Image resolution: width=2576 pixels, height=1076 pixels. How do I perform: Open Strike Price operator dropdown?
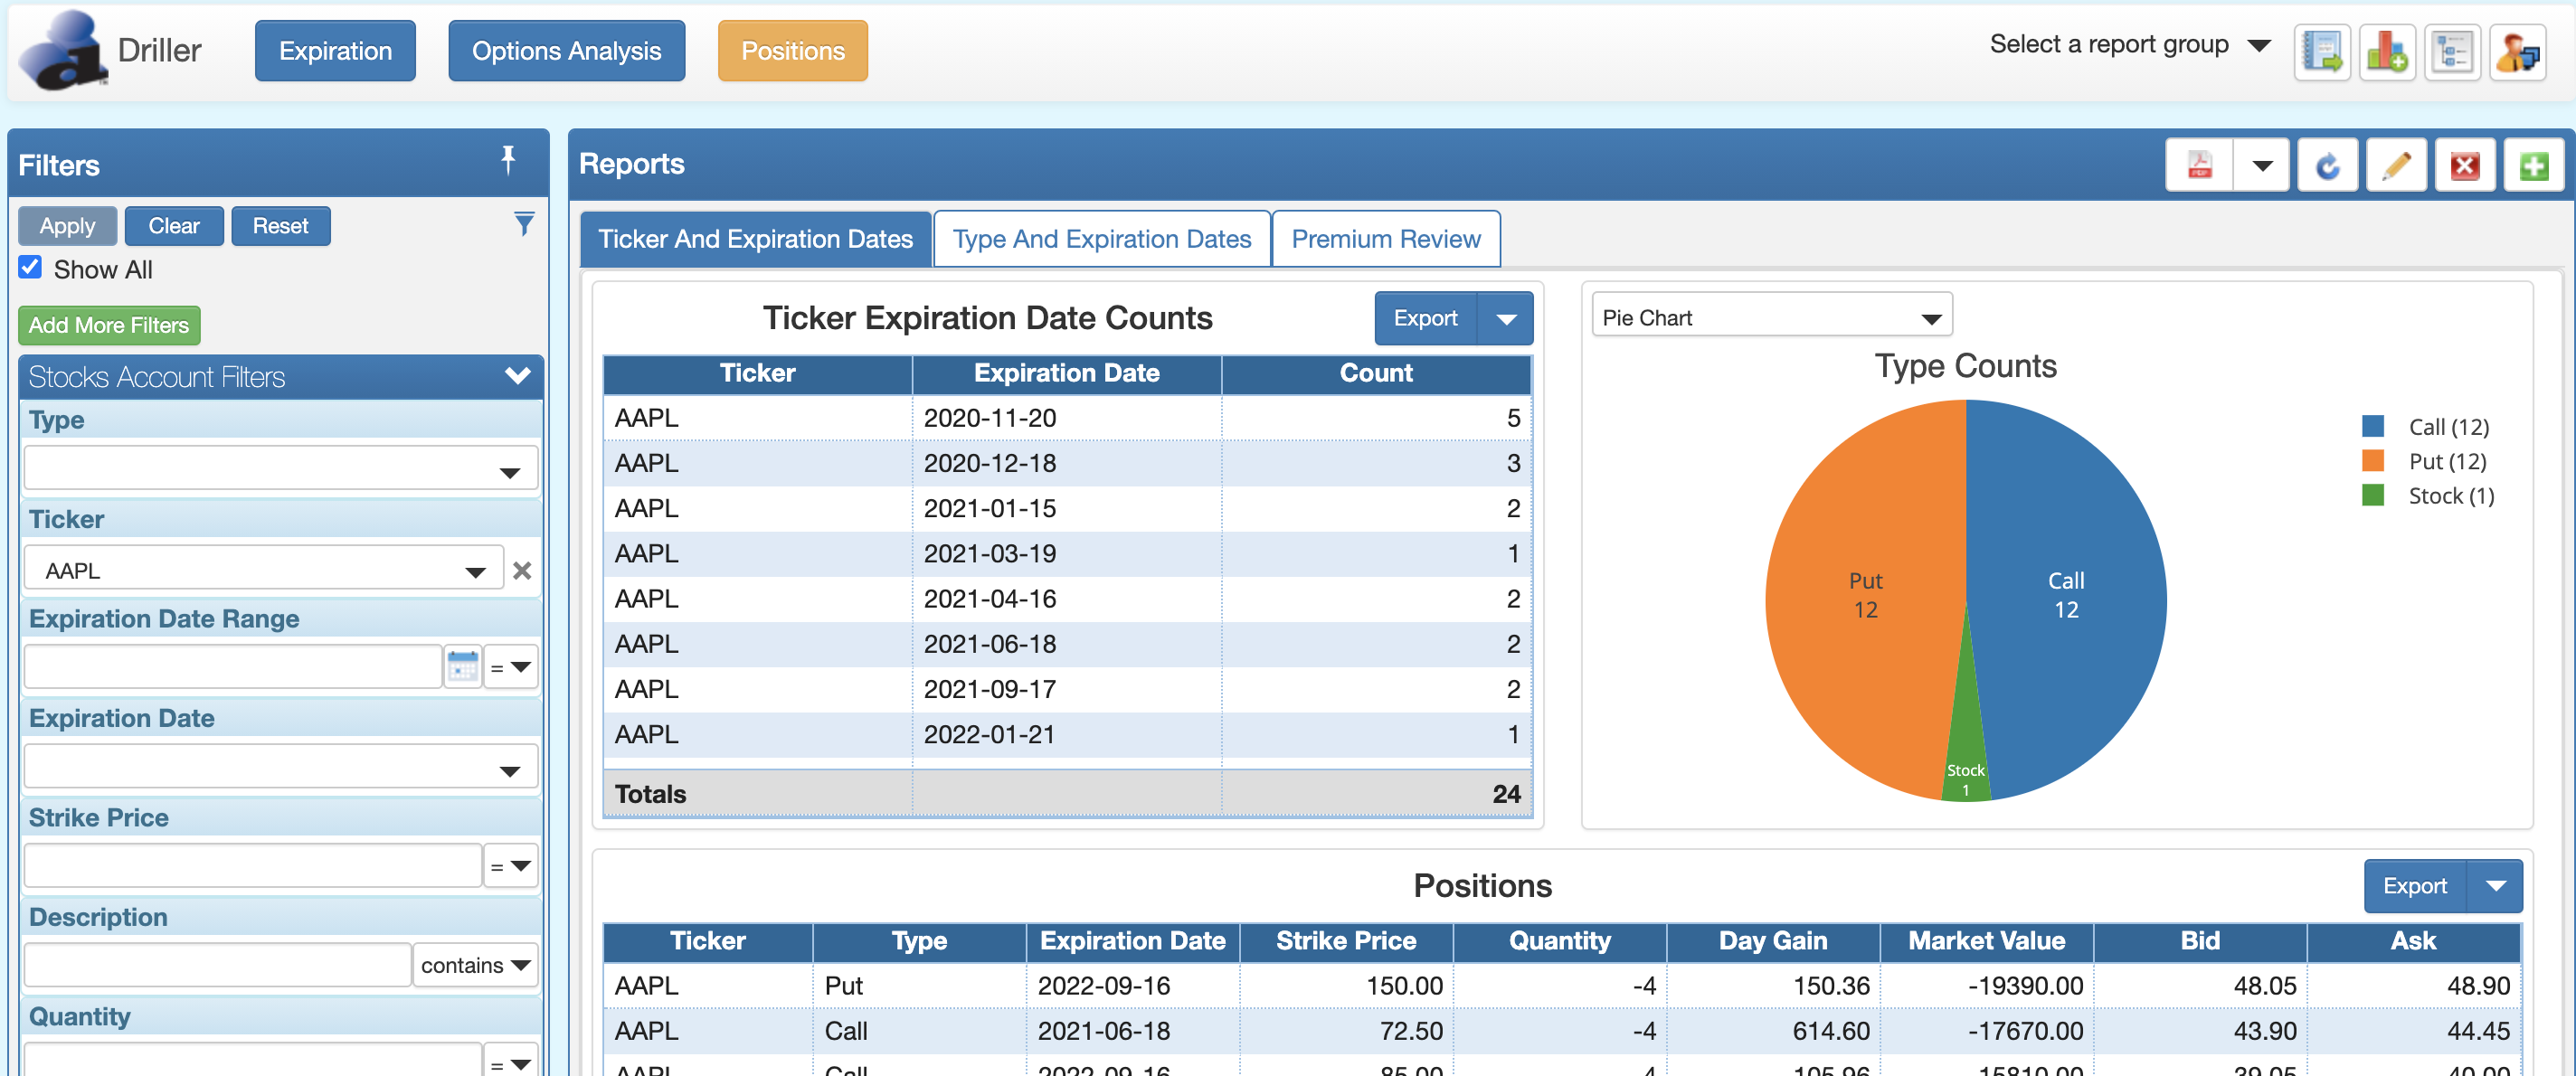pyautogui.click(x=511, y=866)
